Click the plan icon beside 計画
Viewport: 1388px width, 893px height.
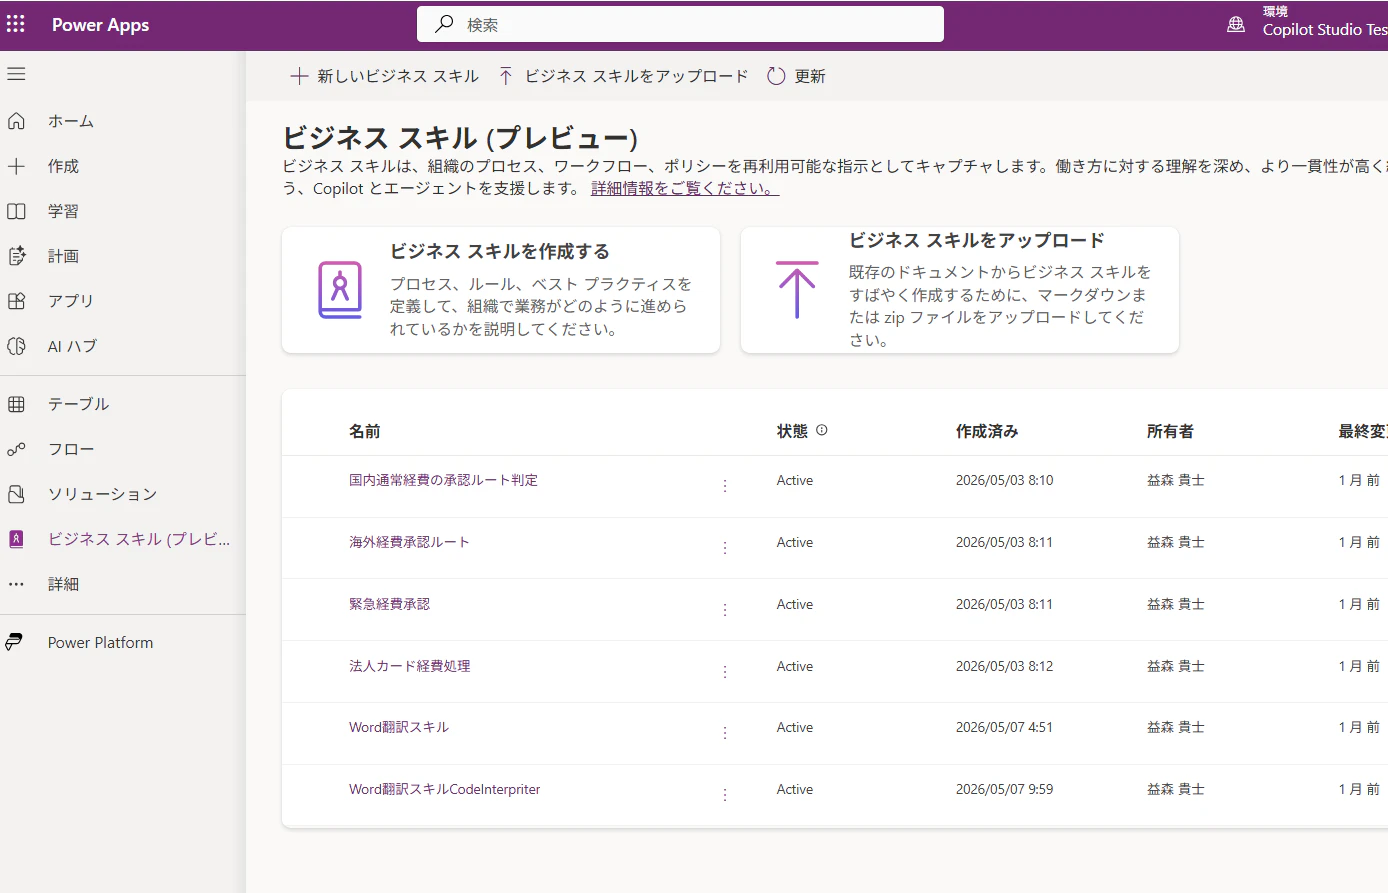(16, 256)
